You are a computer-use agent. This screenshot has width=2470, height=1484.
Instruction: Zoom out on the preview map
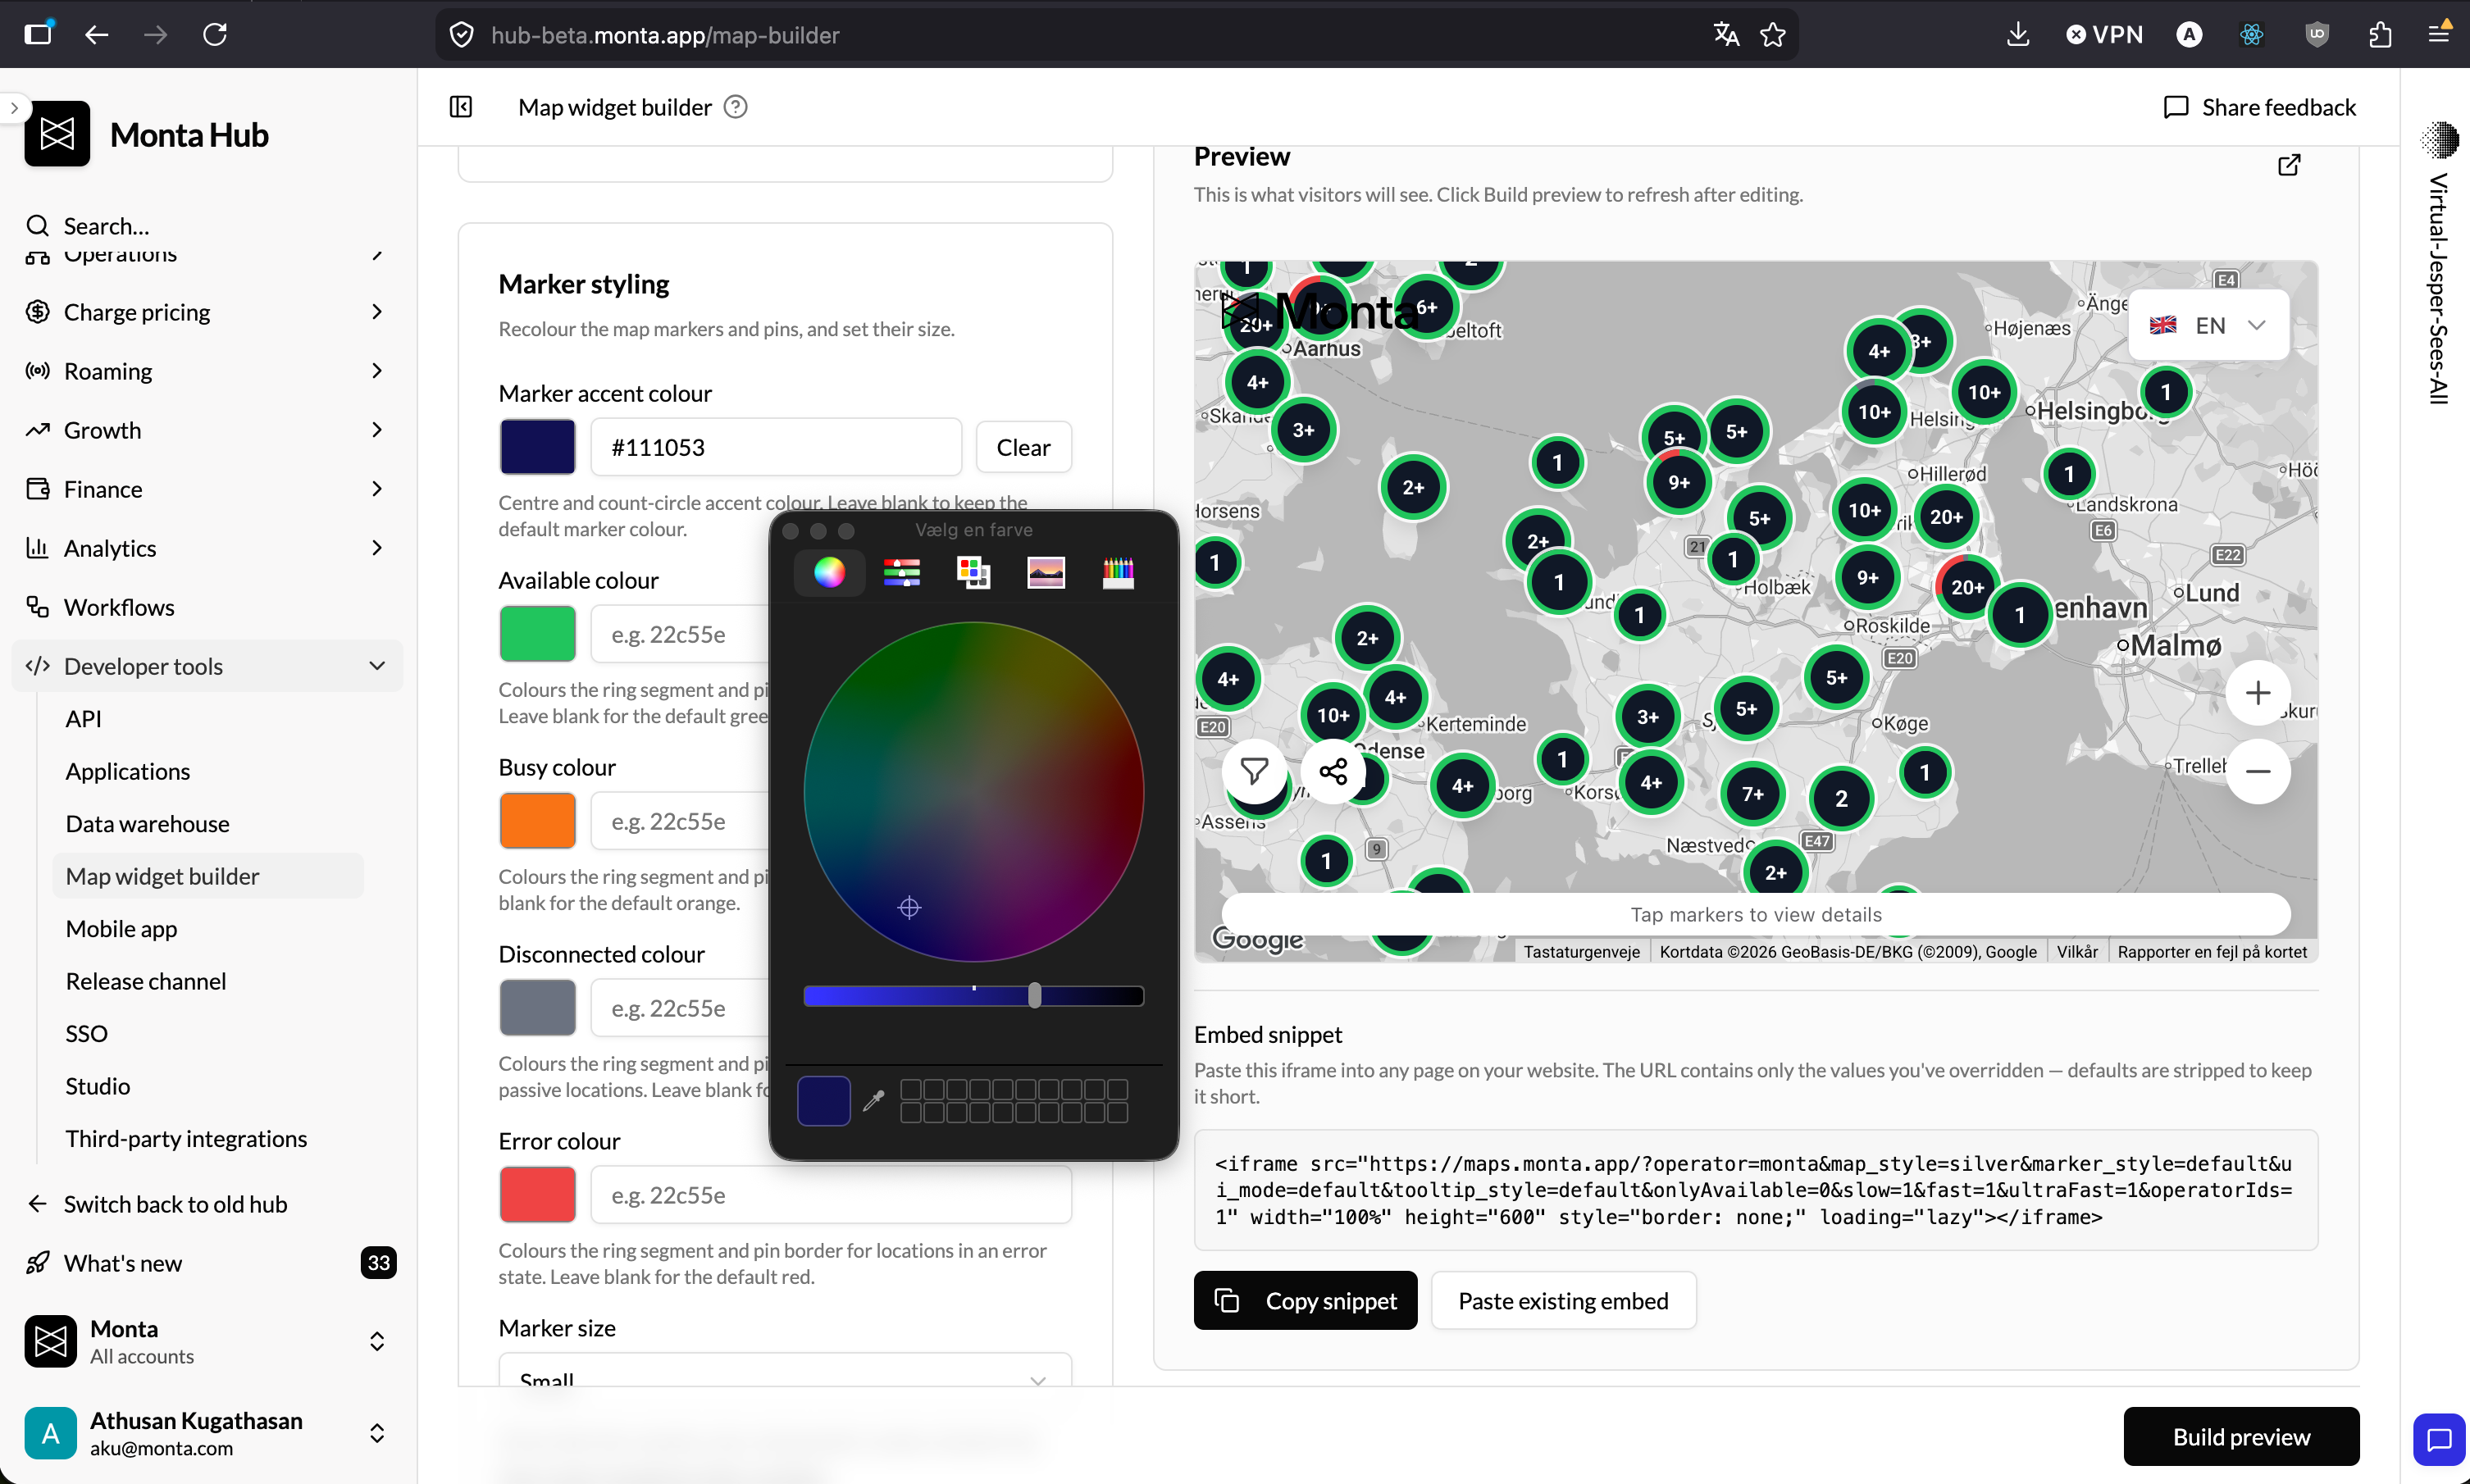2258,771
